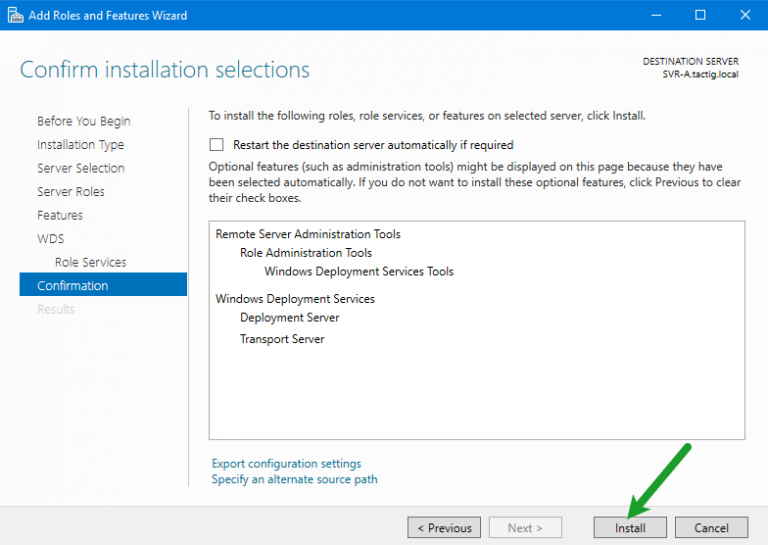Screen dimensions: 768x545
Task: Click Deployment Server in the list
Action: [x=289, y=317]
